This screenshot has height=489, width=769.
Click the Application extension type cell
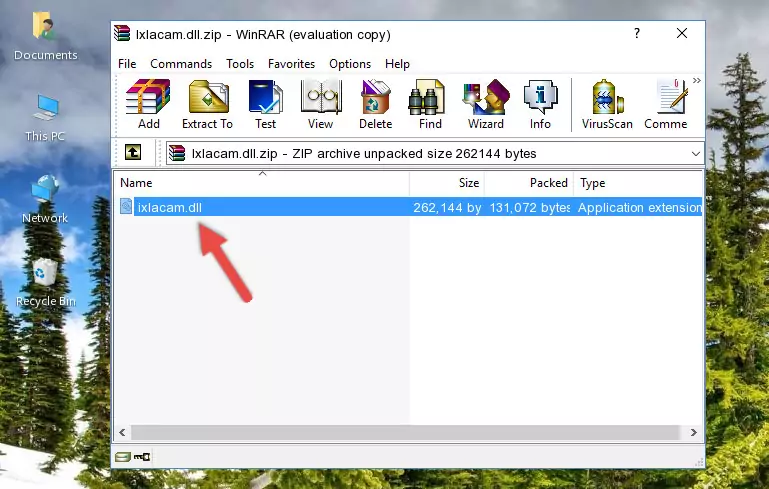point(639,207)
